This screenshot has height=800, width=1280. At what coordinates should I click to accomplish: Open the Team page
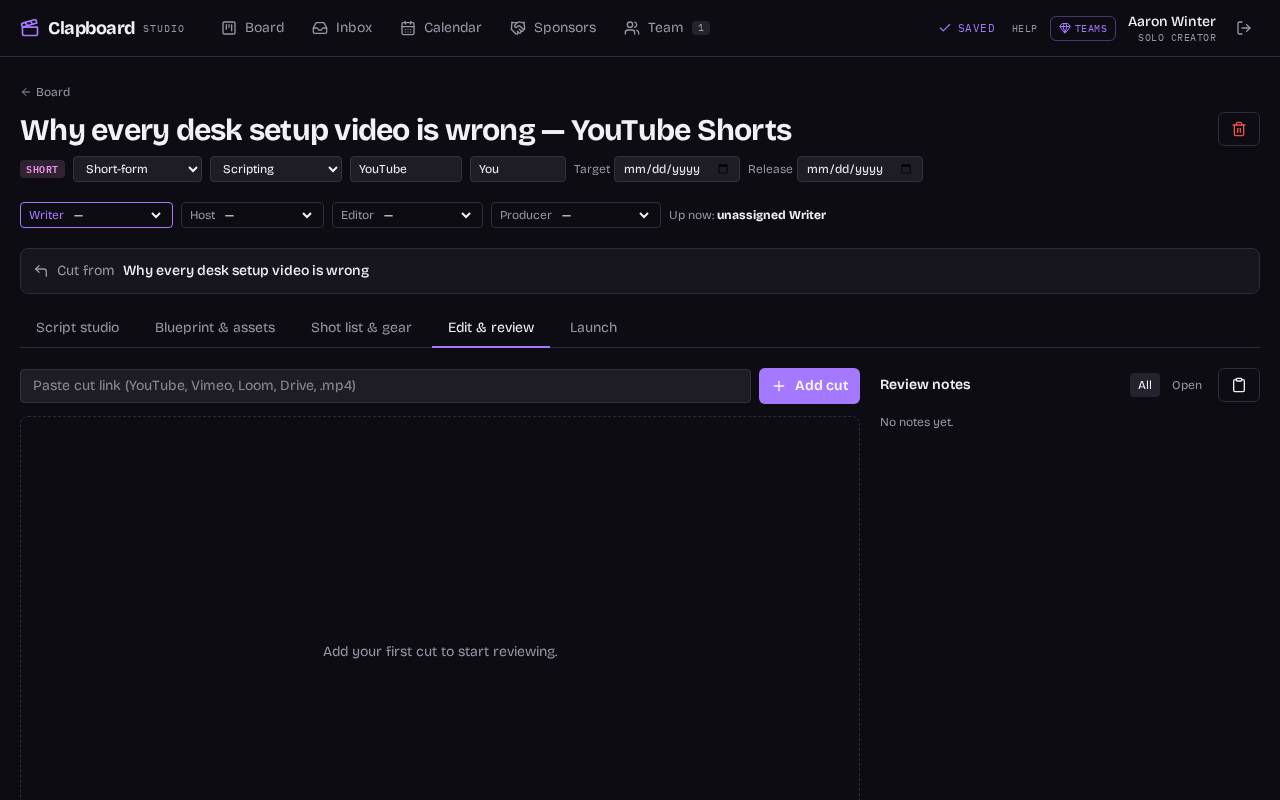pos(667,28)
